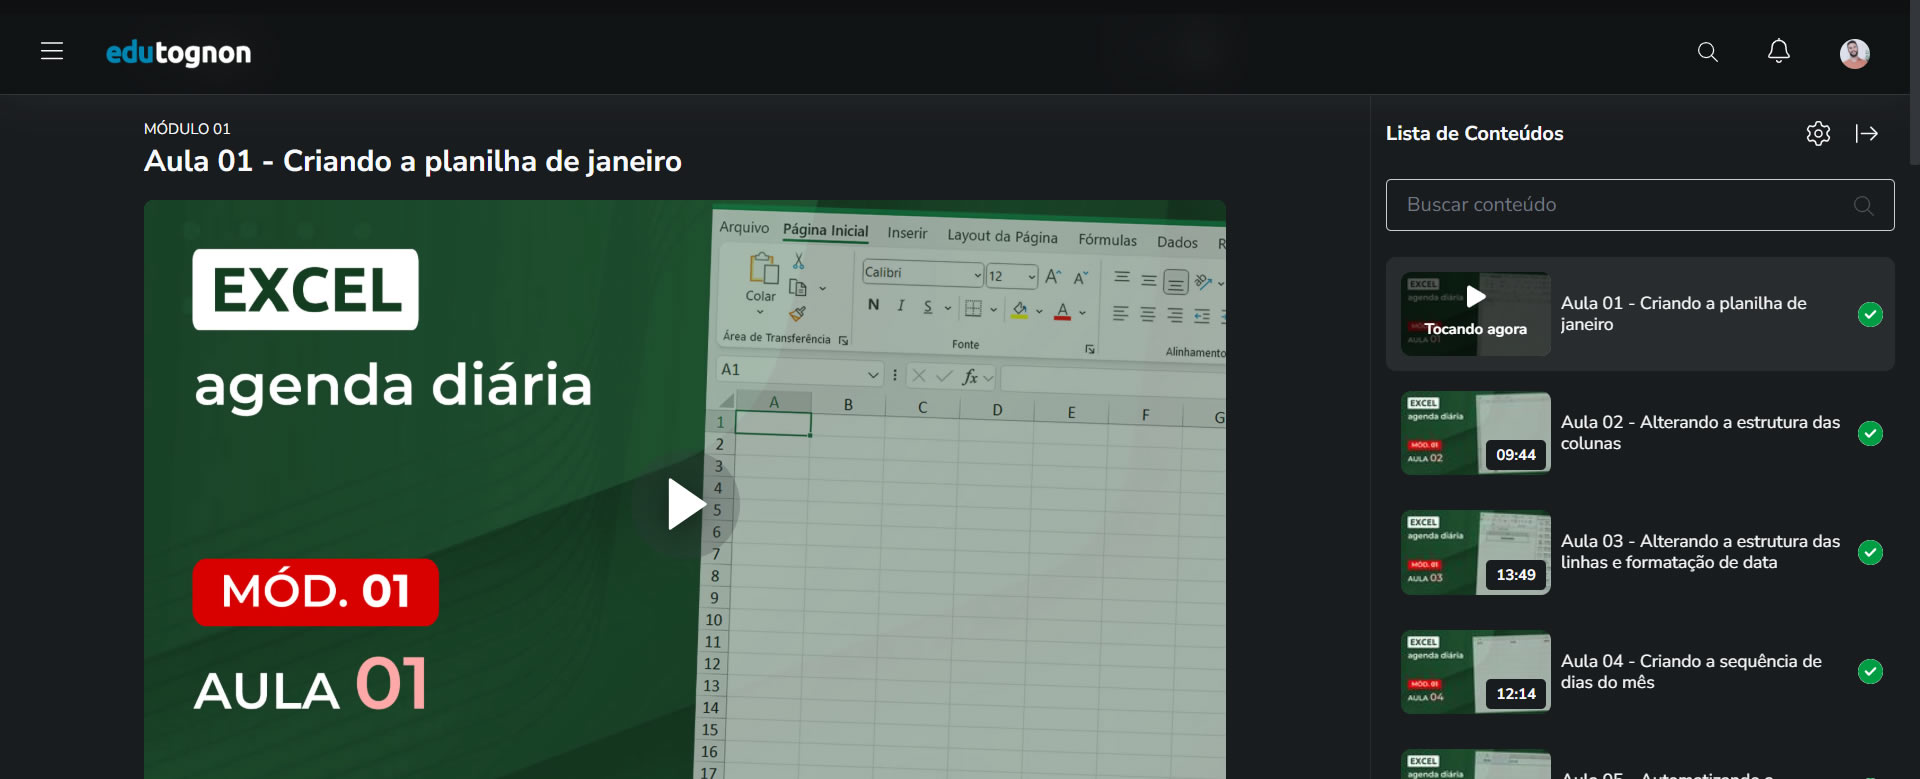
Task: Select Aula 04 - Criando a sequência de dias
Action: click(x=1691, y=672)
